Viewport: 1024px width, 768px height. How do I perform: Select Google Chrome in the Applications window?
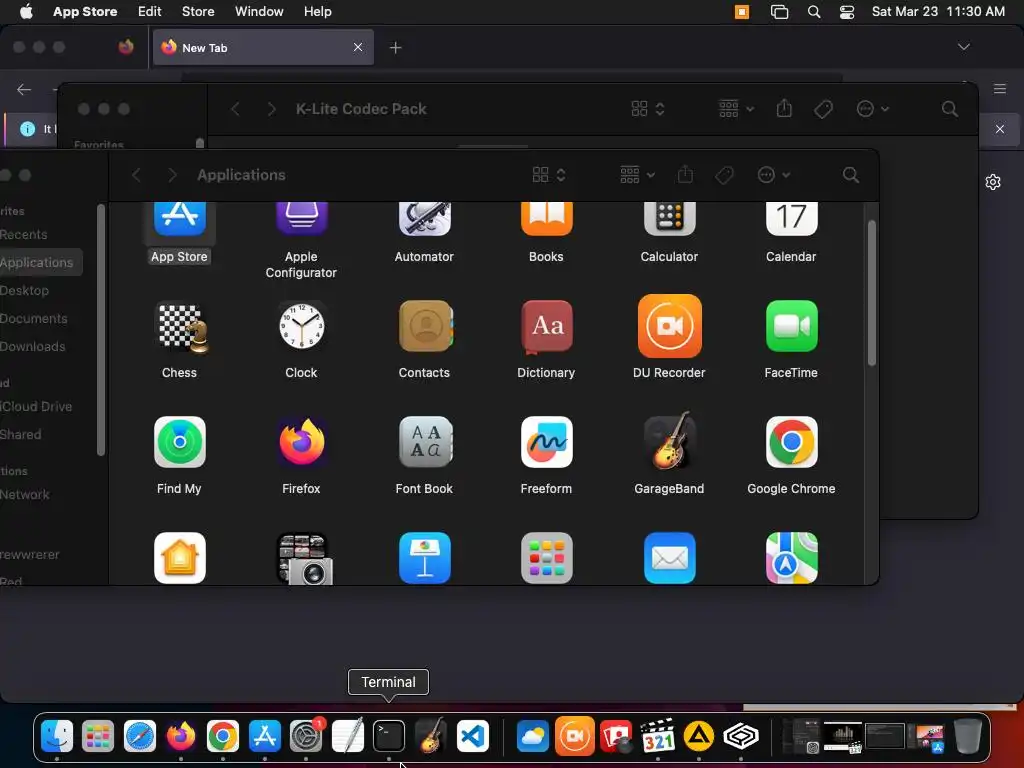[792, 442]
